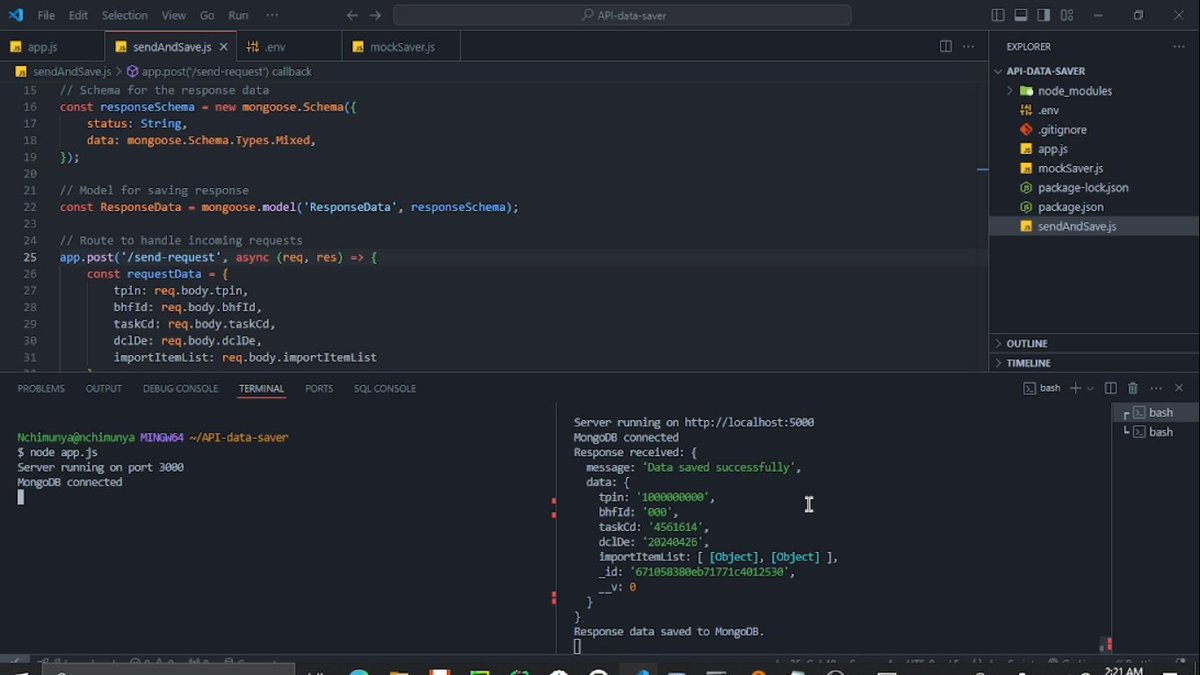
Task: Toggle primary side bar layout icon
Action: (998, 16)
